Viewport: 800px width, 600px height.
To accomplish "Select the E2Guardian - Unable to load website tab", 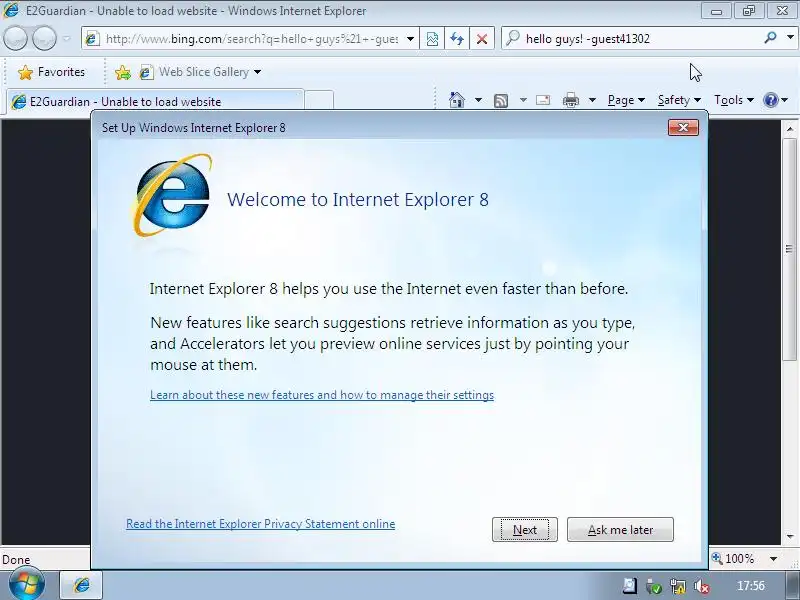I will point(156,102).
